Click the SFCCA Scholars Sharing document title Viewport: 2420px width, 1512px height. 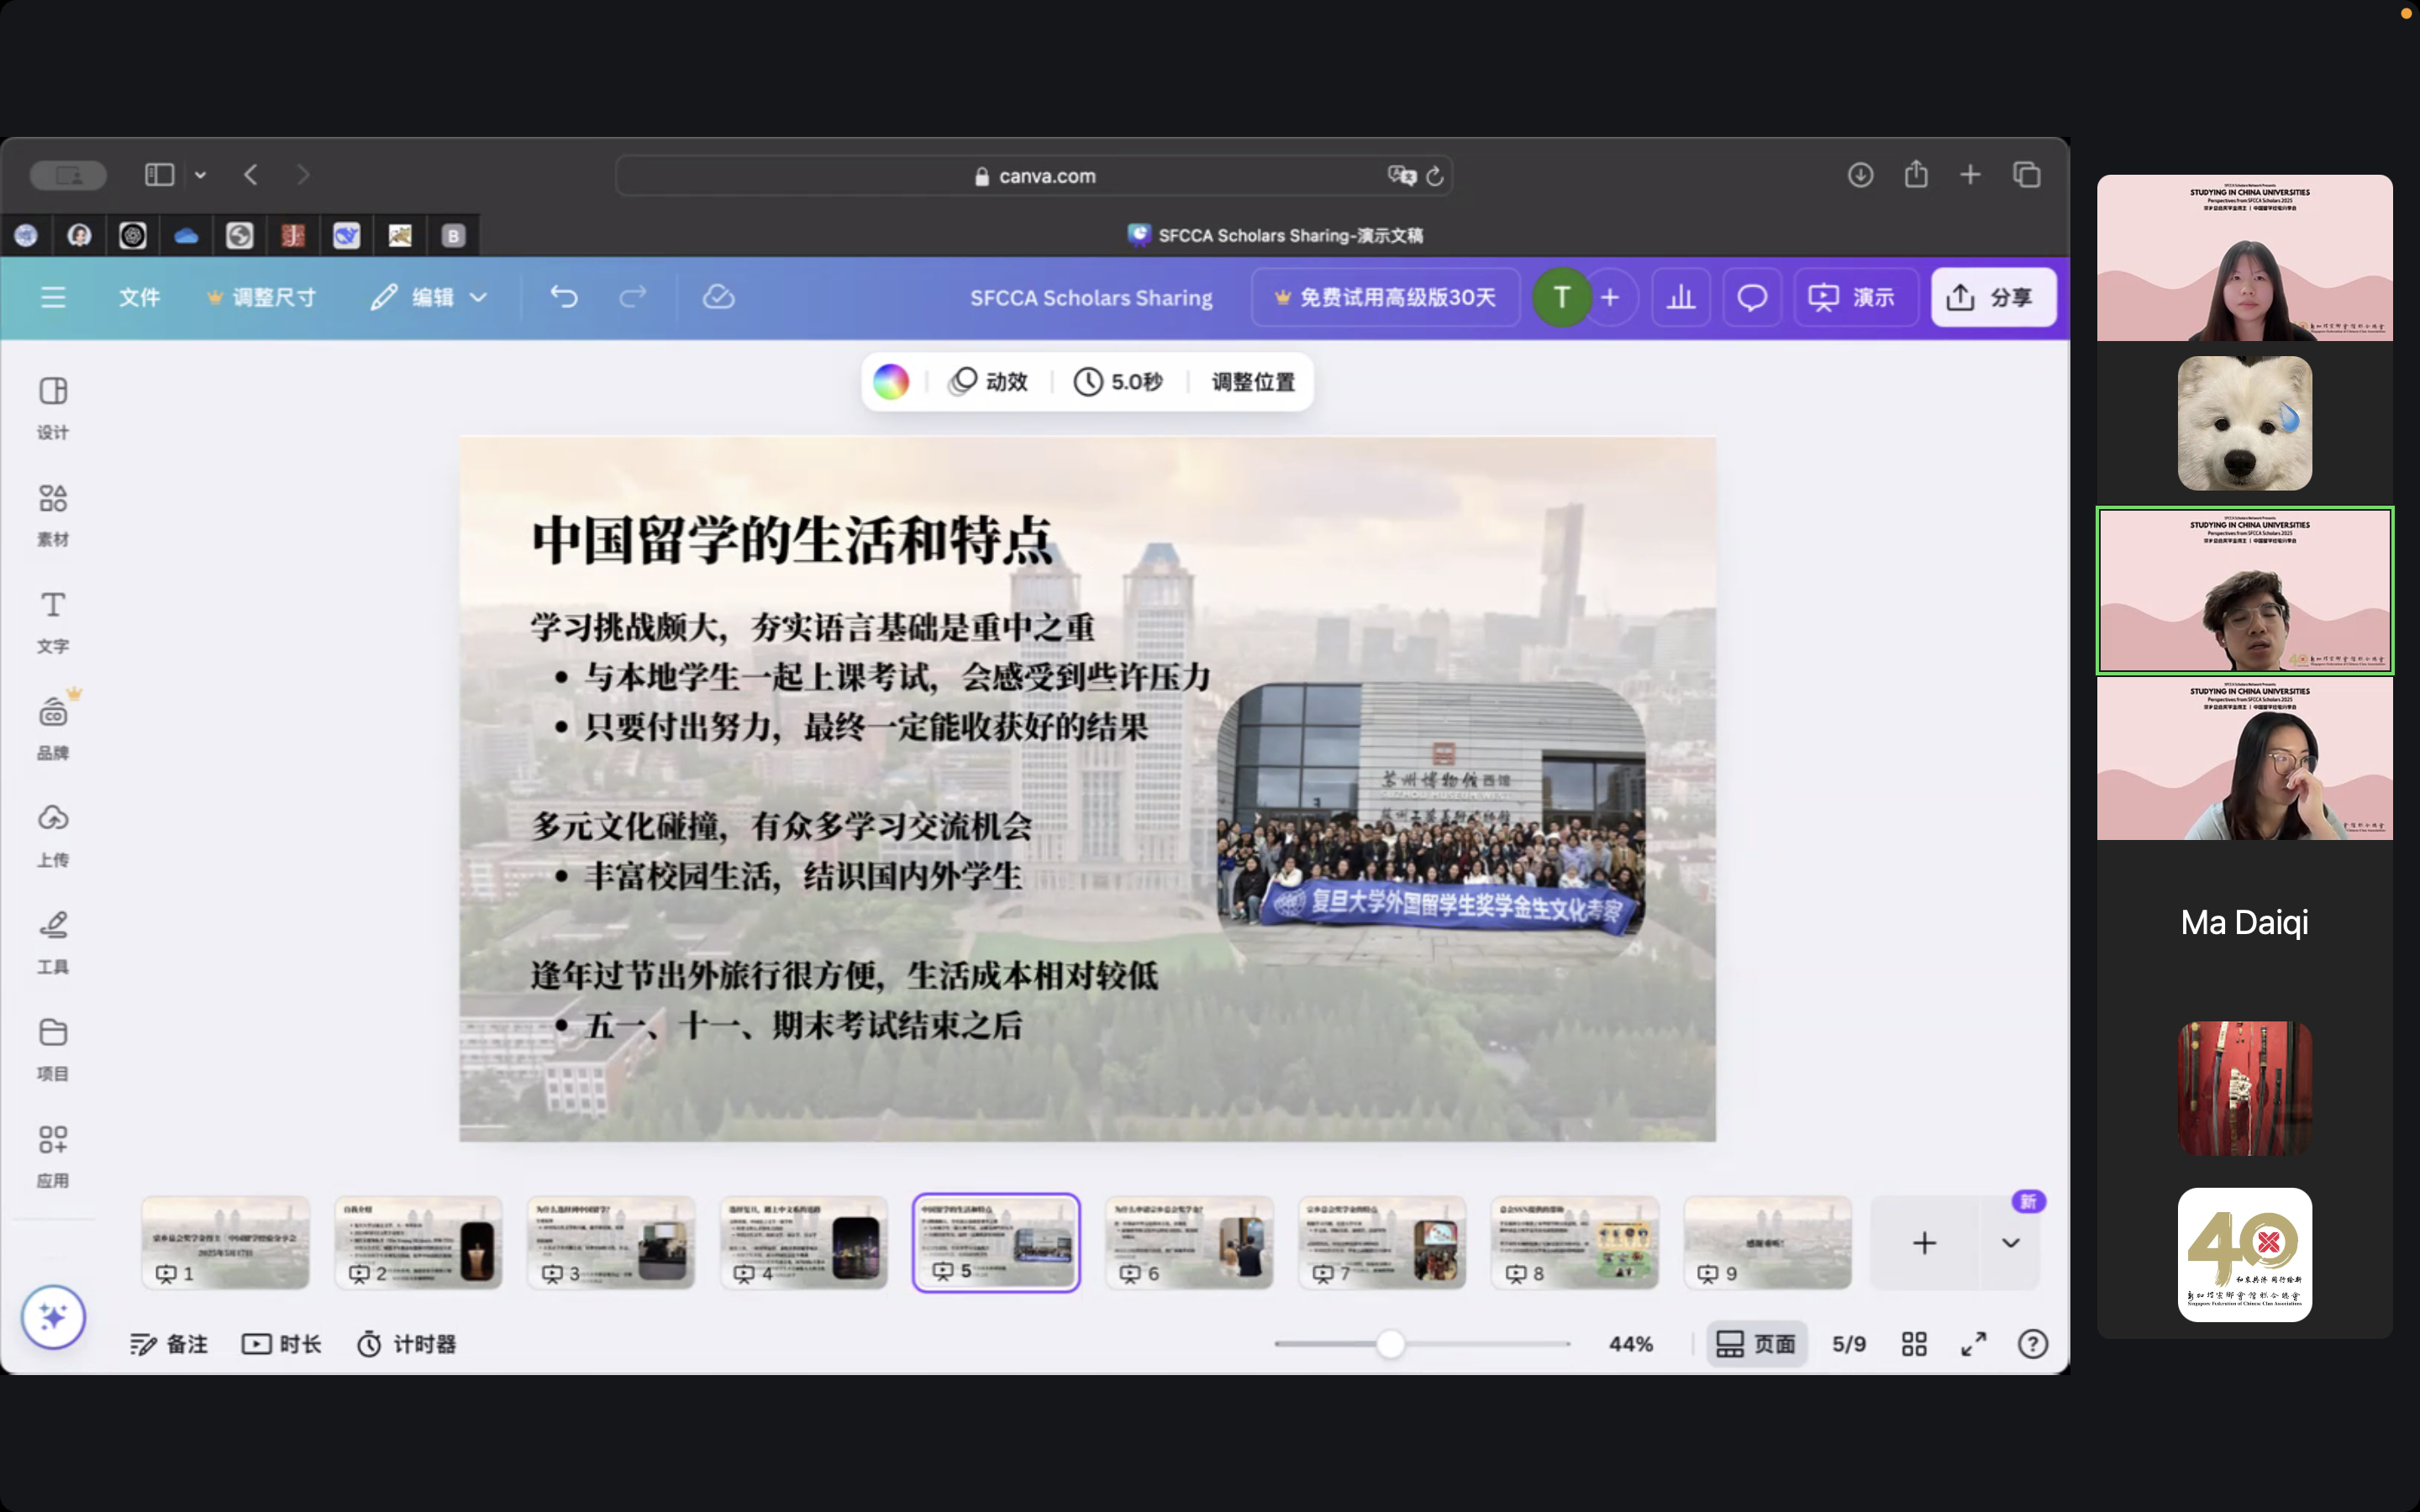point(1091,297)
